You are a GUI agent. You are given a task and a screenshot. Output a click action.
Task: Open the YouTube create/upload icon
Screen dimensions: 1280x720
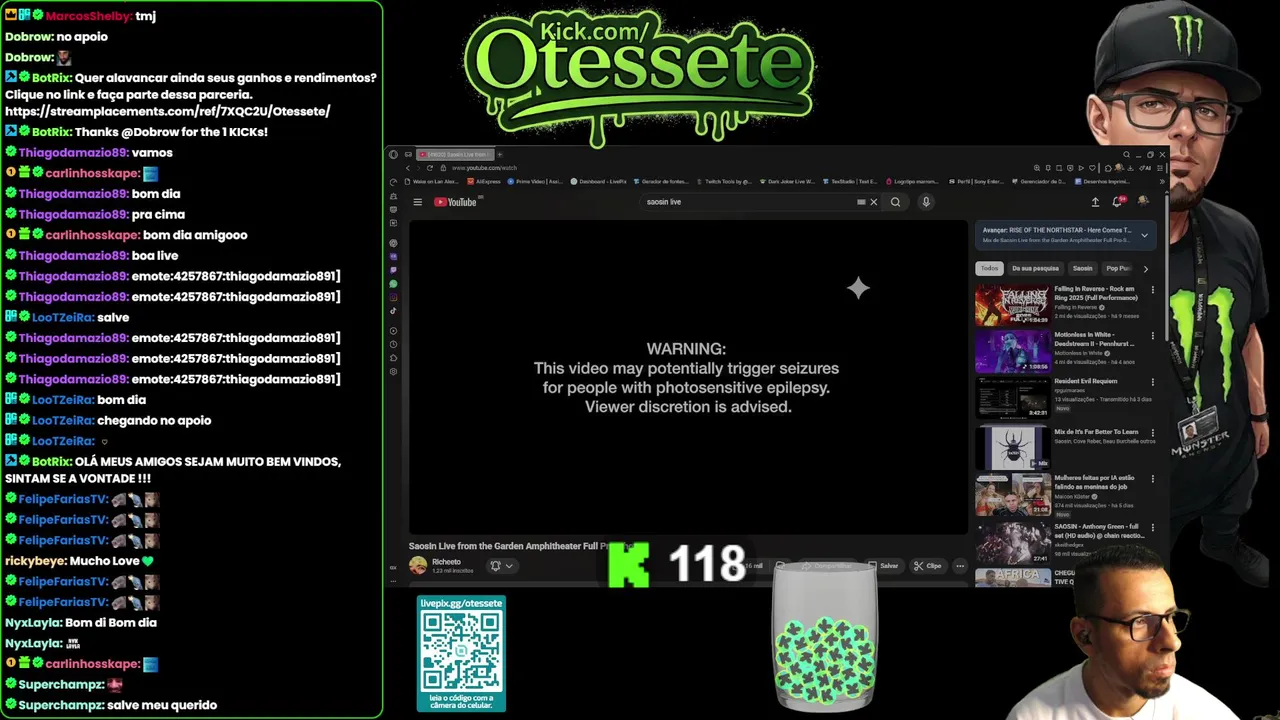[x=1095, y=202]
